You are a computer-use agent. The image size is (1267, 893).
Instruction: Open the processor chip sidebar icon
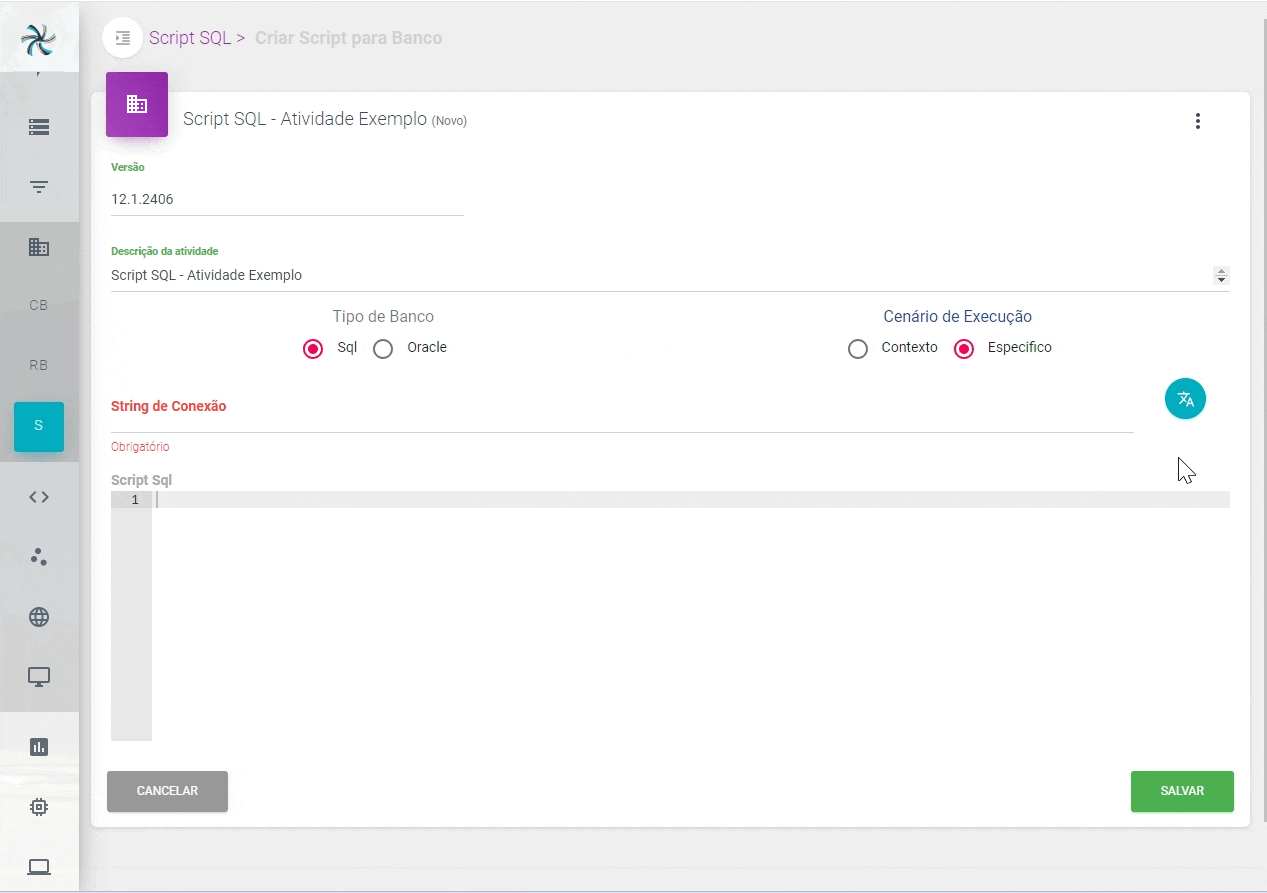click(x=39, y=807)
